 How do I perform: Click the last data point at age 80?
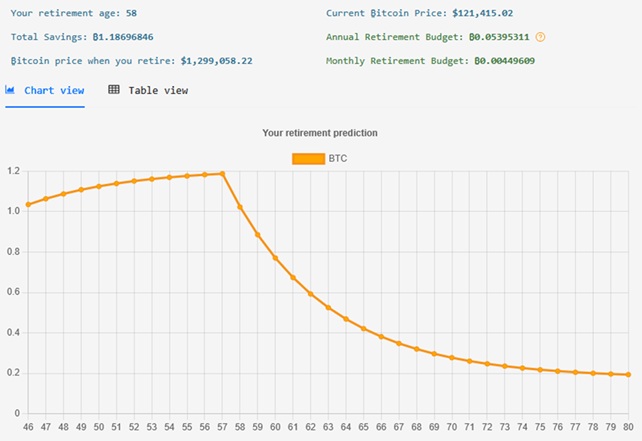628,375
